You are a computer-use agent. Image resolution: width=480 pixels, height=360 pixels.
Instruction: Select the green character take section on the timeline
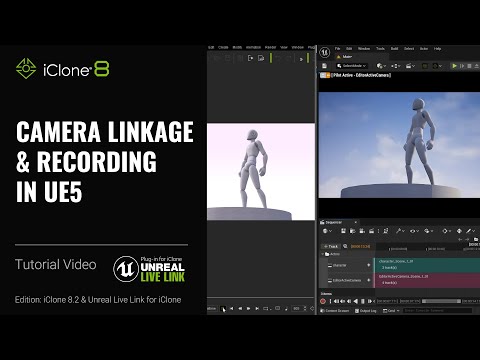click(x=427, y=265)
